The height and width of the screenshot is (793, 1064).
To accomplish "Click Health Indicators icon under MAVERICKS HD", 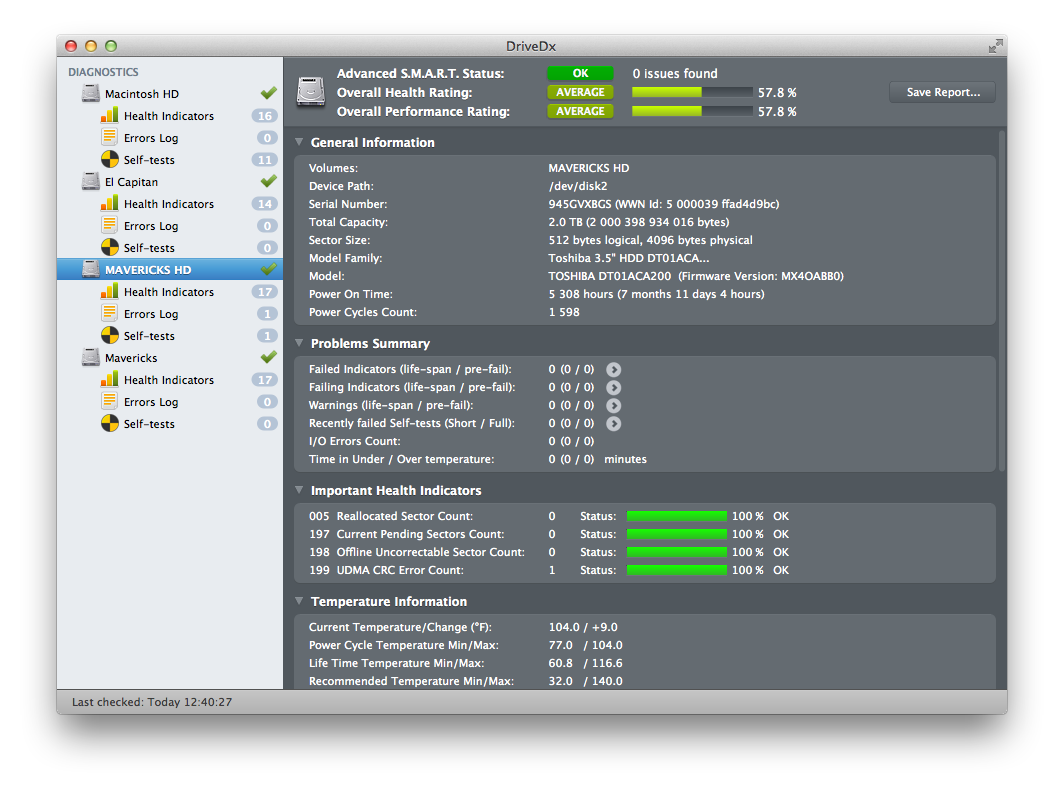I will pyautogui.click(x=109, y=292).
